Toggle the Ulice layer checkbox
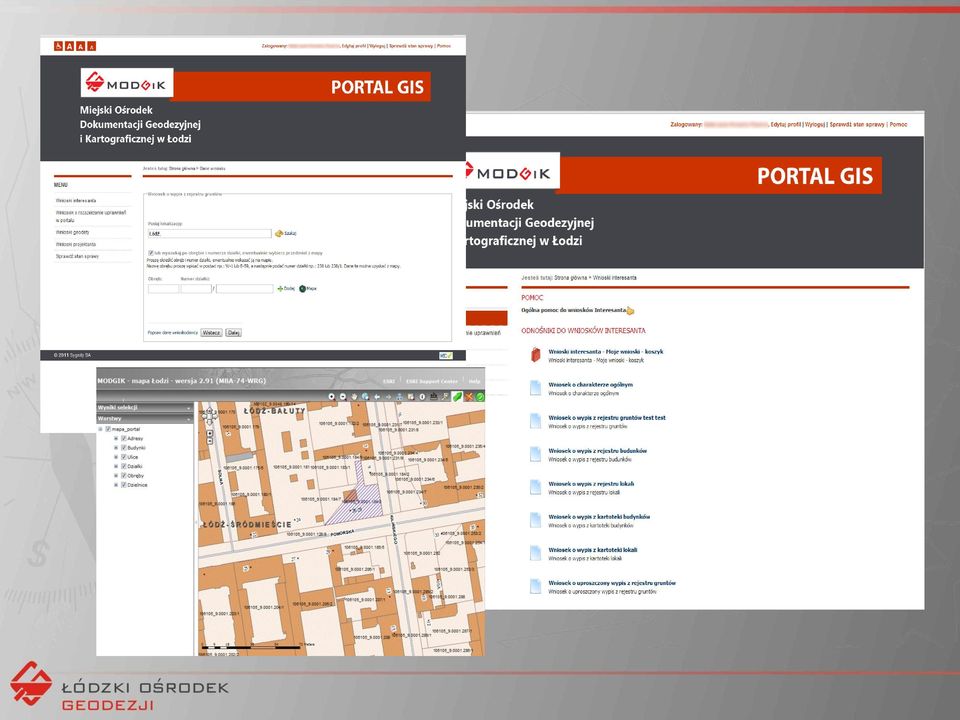 pos(124,457)
